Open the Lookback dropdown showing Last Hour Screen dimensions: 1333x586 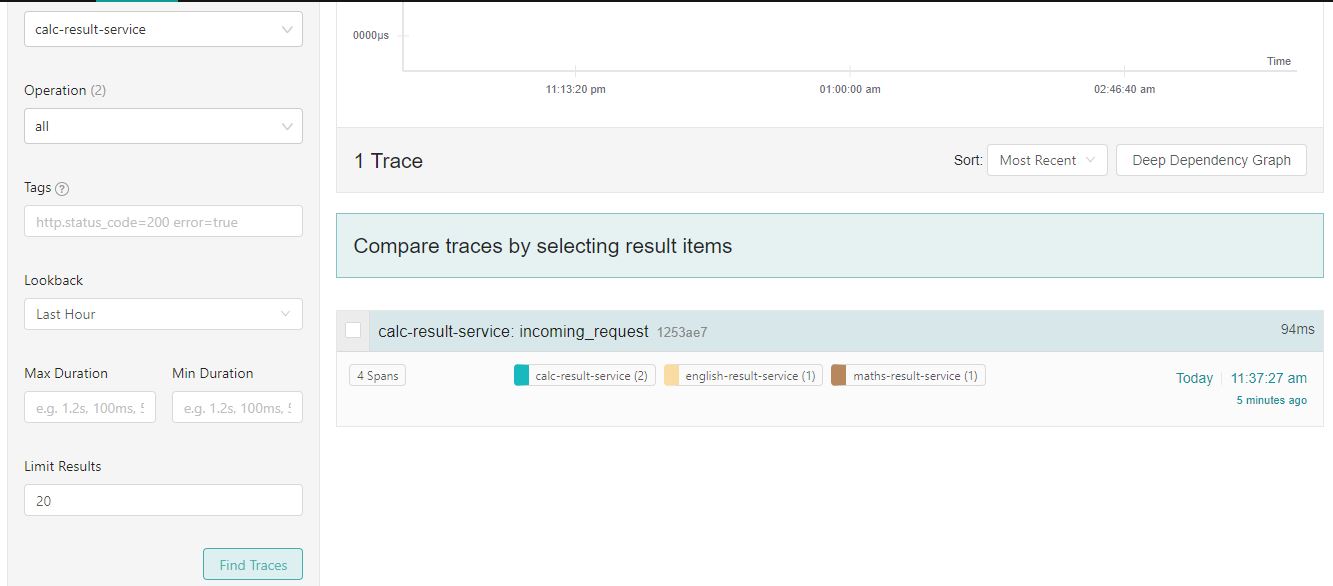click(163, 313)
